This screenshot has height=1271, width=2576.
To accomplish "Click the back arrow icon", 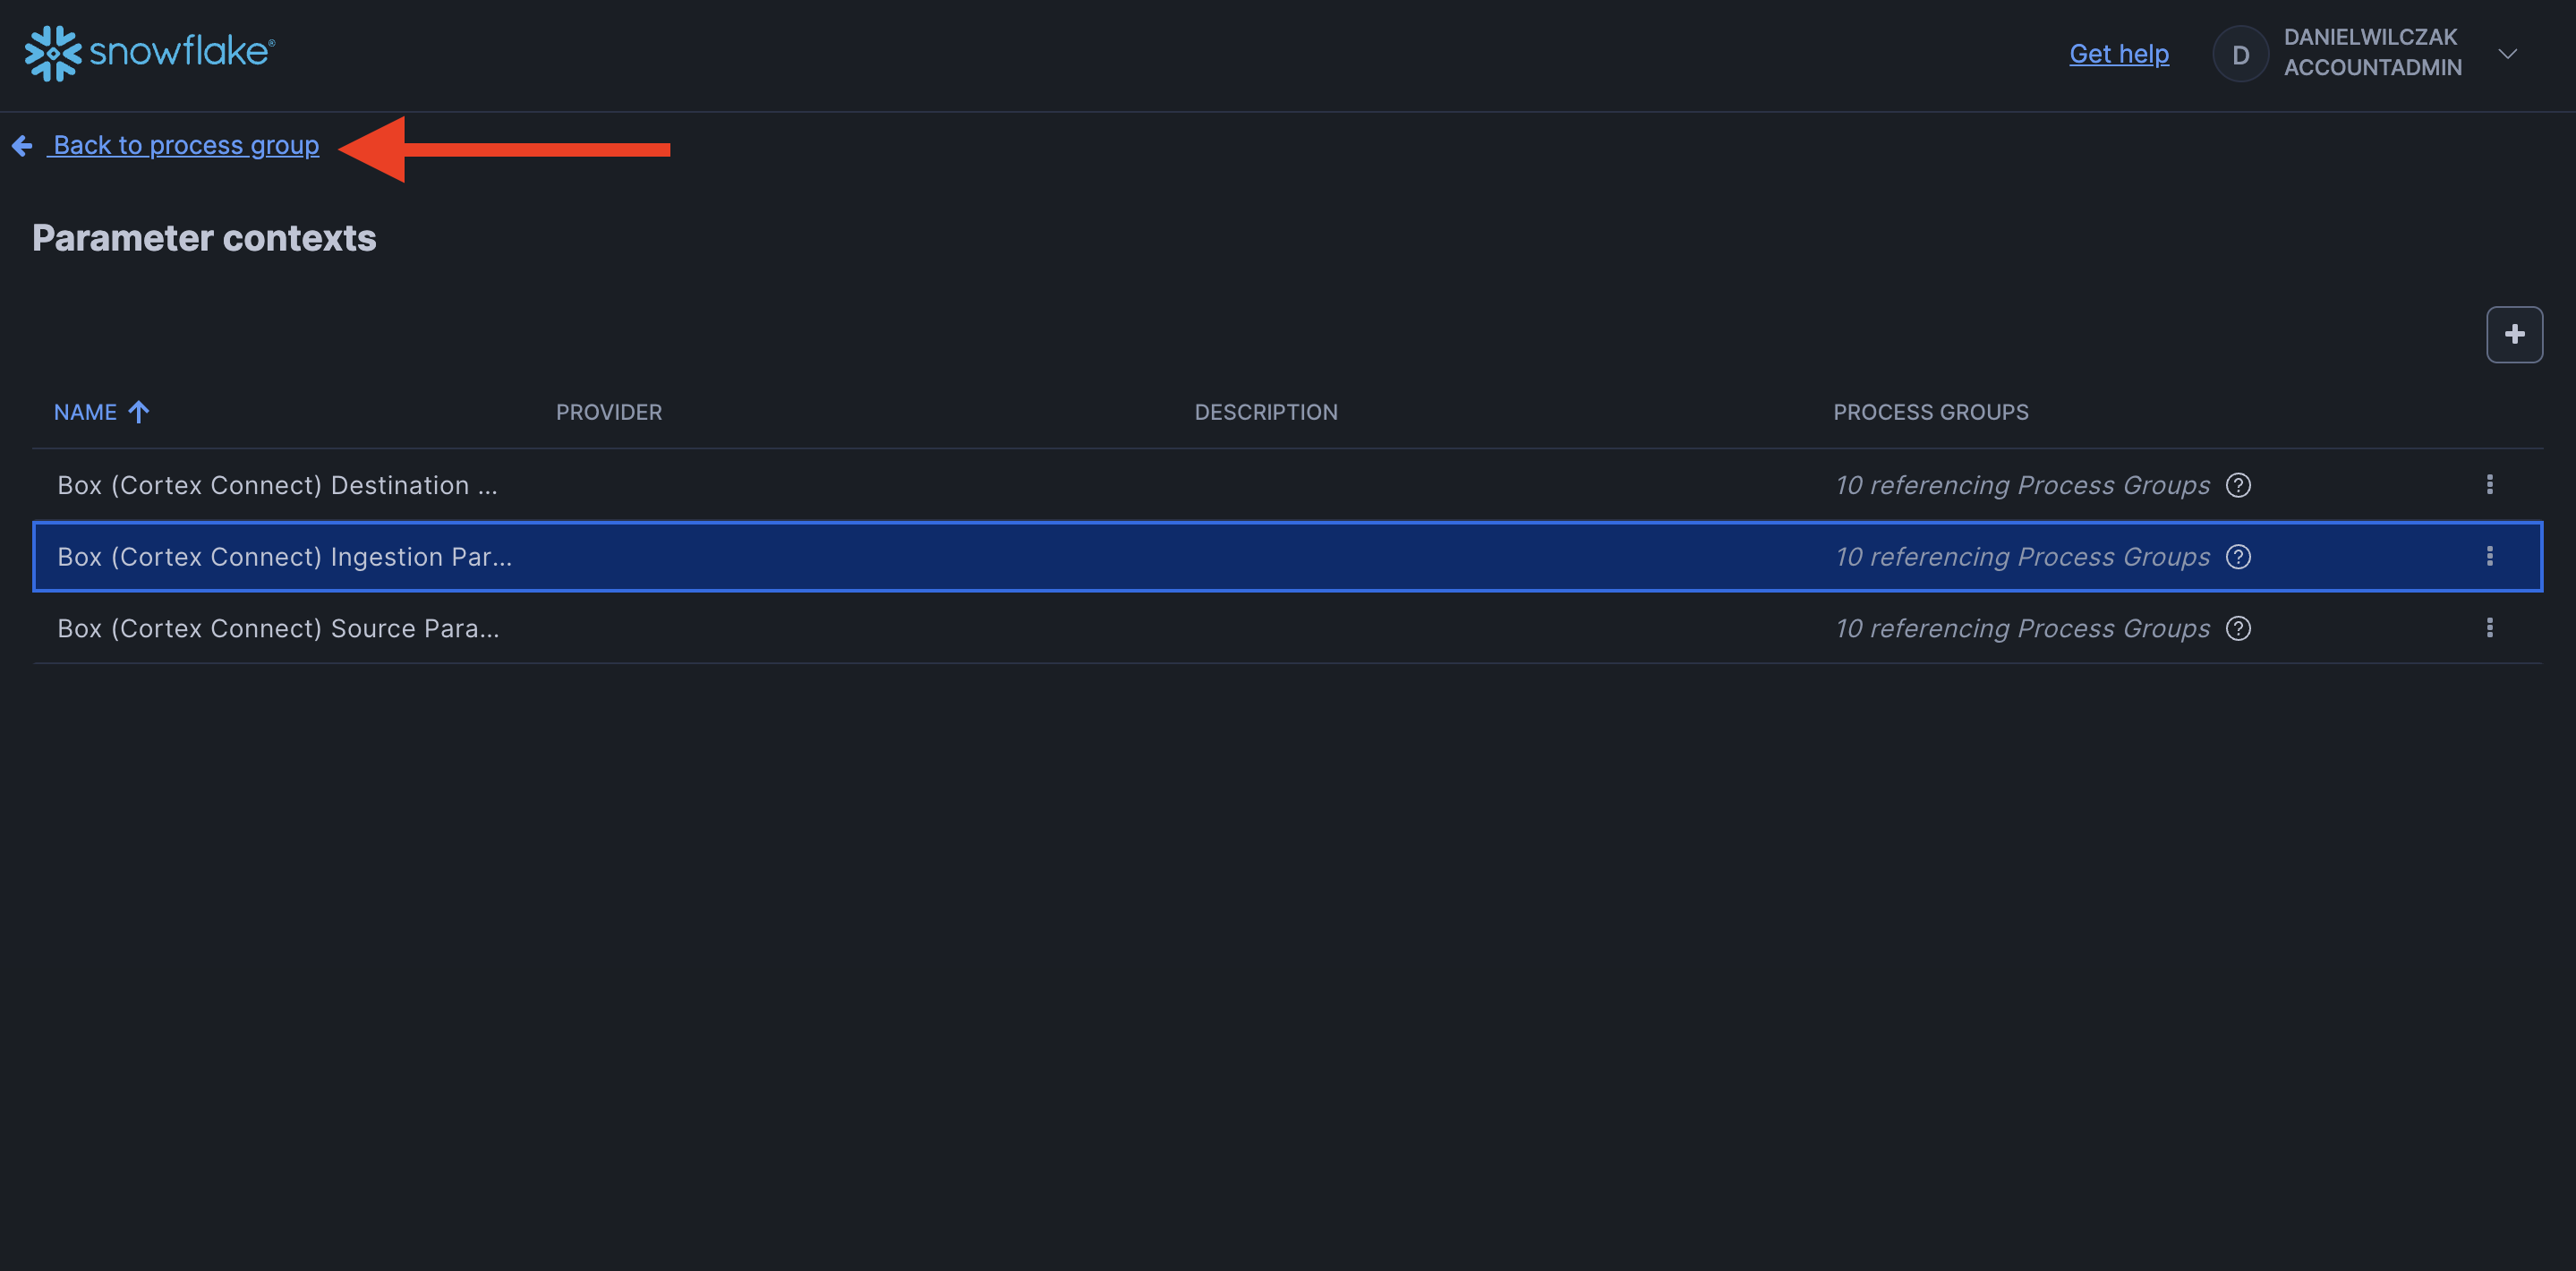I will click(x=22, y=146).
